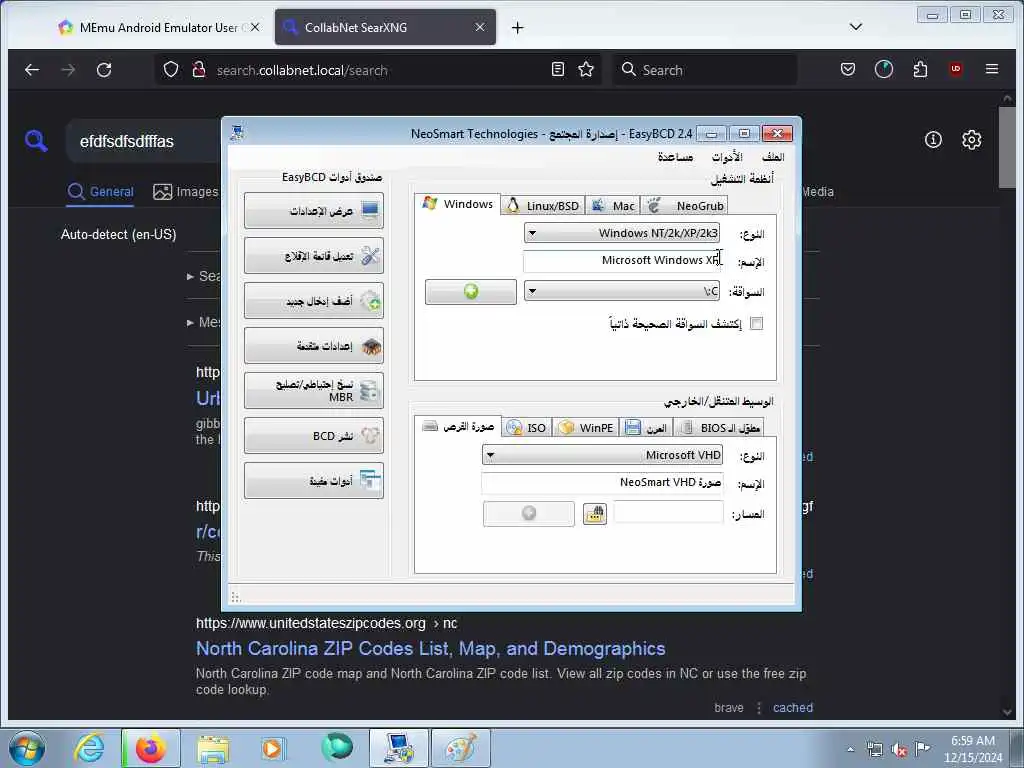The height and width of the screenshot is (768, 1024).
Task: Open the Windows NT/2k/XP/2k3 type dropdown
Action: coord(622,233)
